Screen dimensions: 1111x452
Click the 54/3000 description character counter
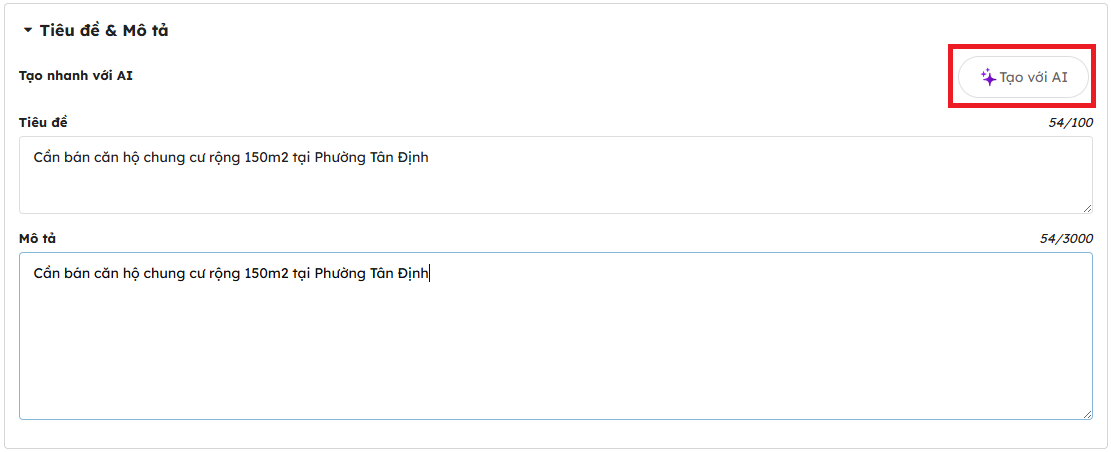tap(1064, 238)
